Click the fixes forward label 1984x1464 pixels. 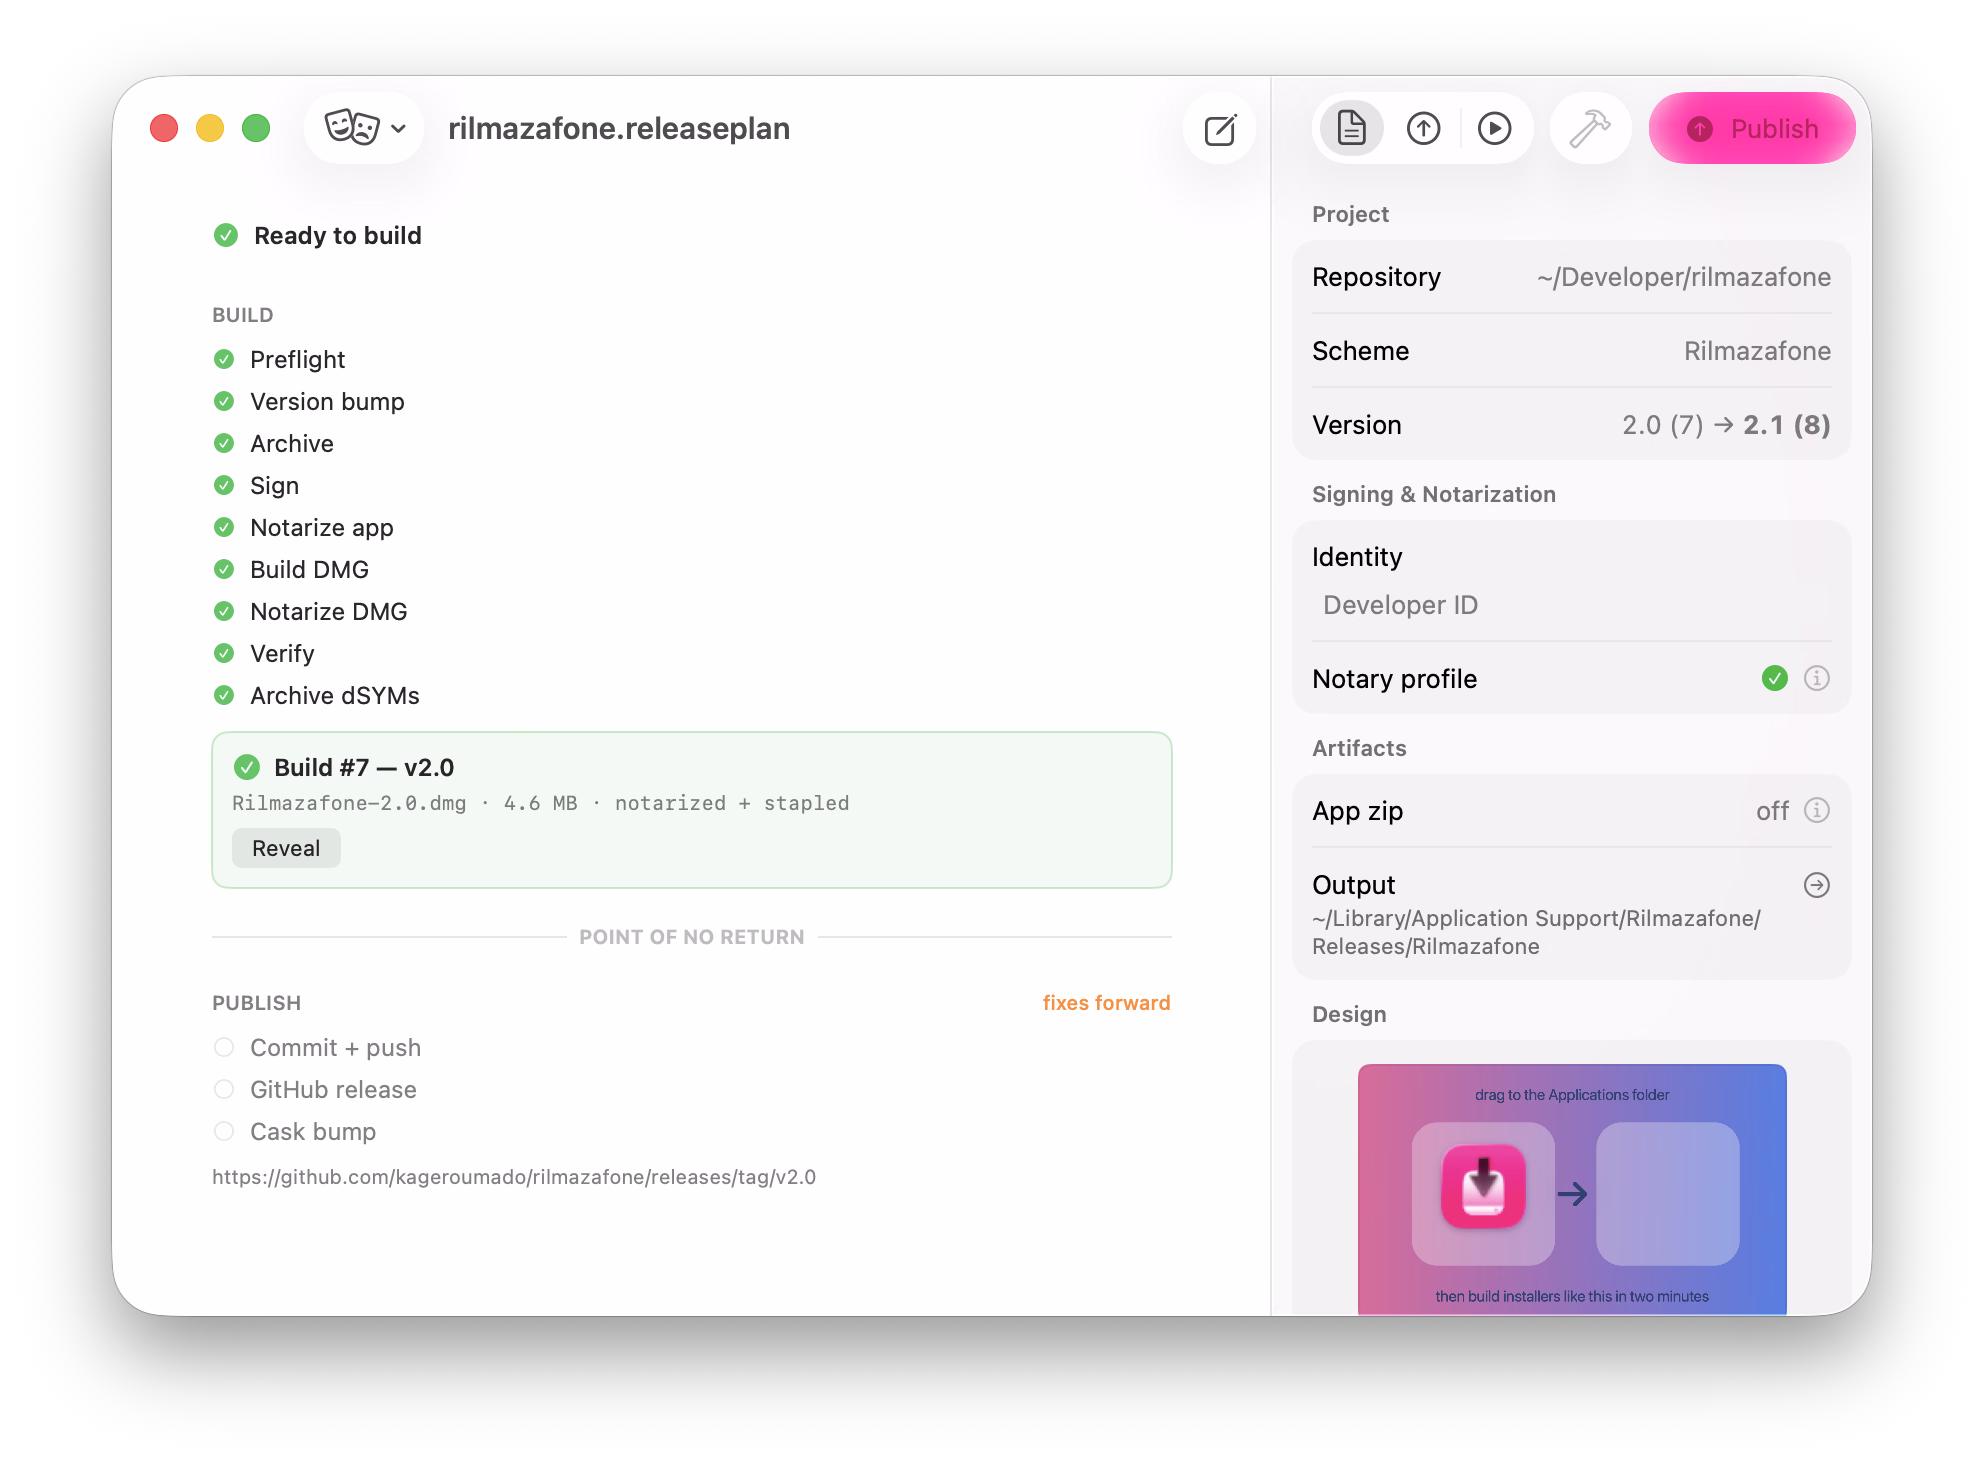(1106, 1003)
